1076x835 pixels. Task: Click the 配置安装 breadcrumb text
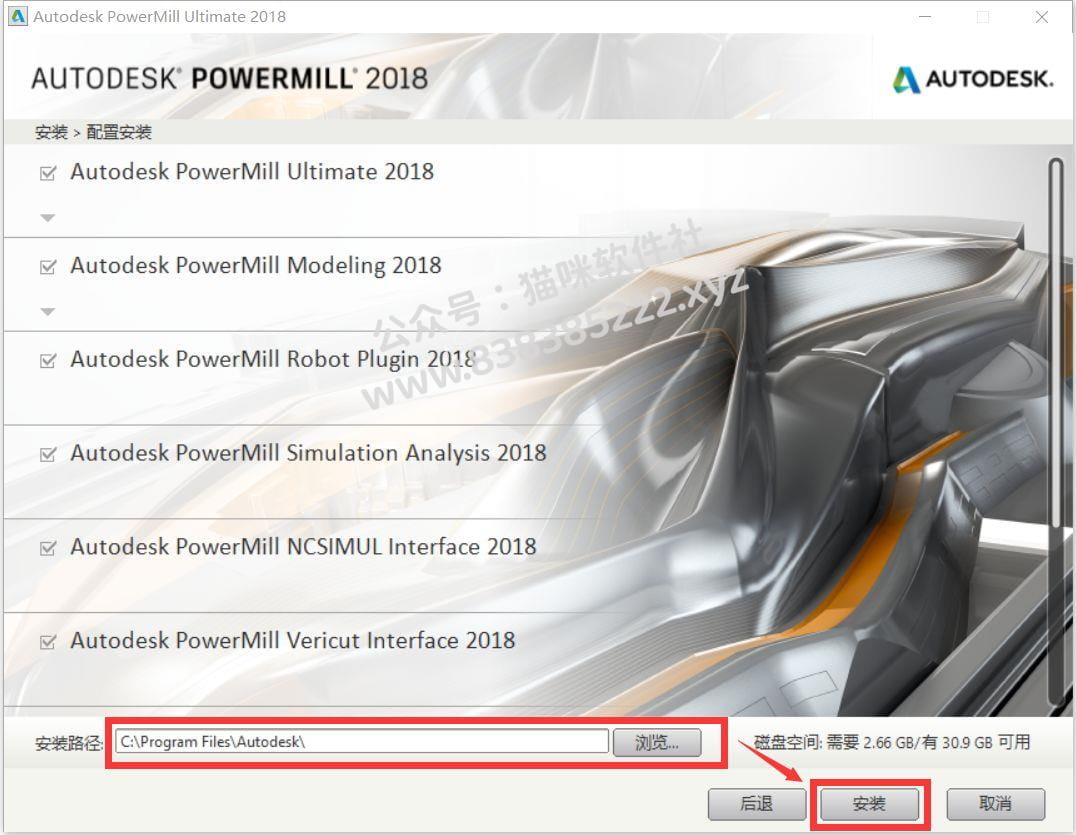point(119,132)
